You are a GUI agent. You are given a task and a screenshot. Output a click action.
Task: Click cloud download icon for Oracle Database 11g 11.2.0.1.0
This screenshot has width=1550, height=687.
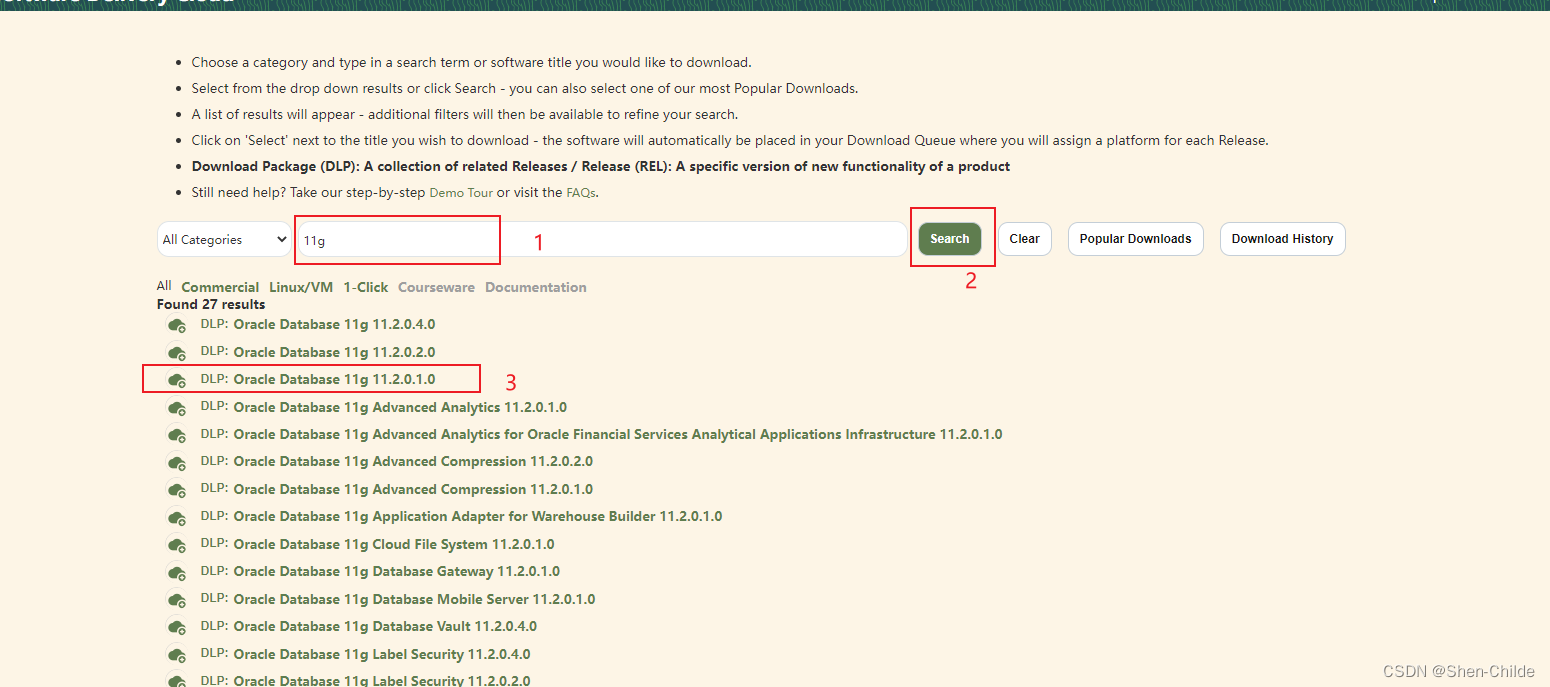pos(177,380)
